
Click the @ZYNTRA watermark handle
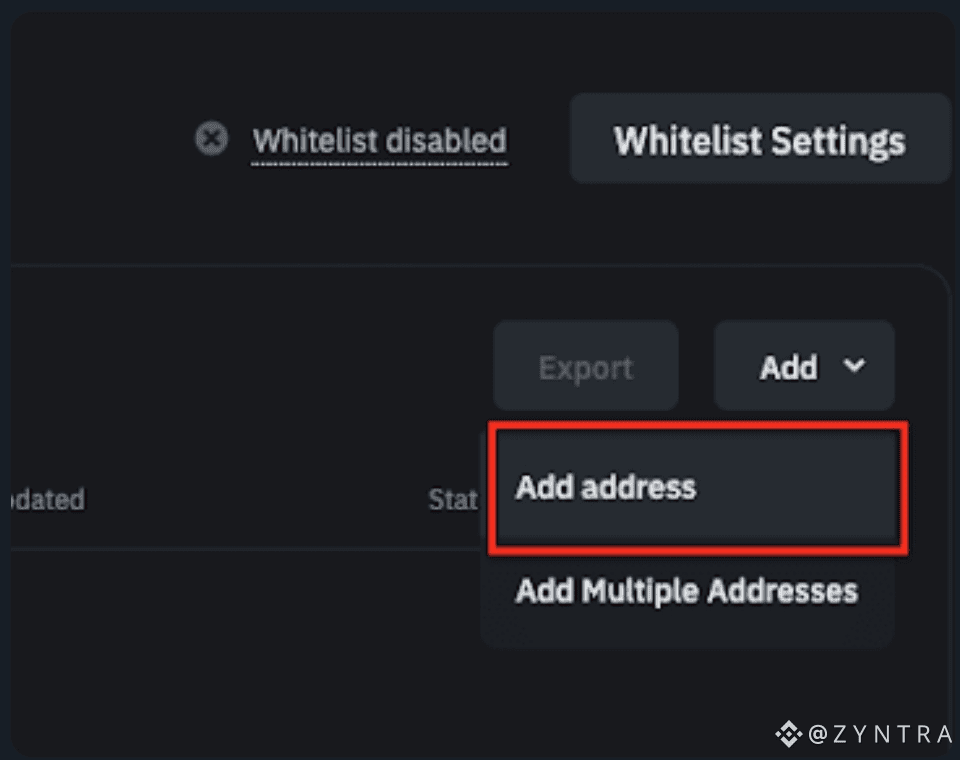click(880, 735)
